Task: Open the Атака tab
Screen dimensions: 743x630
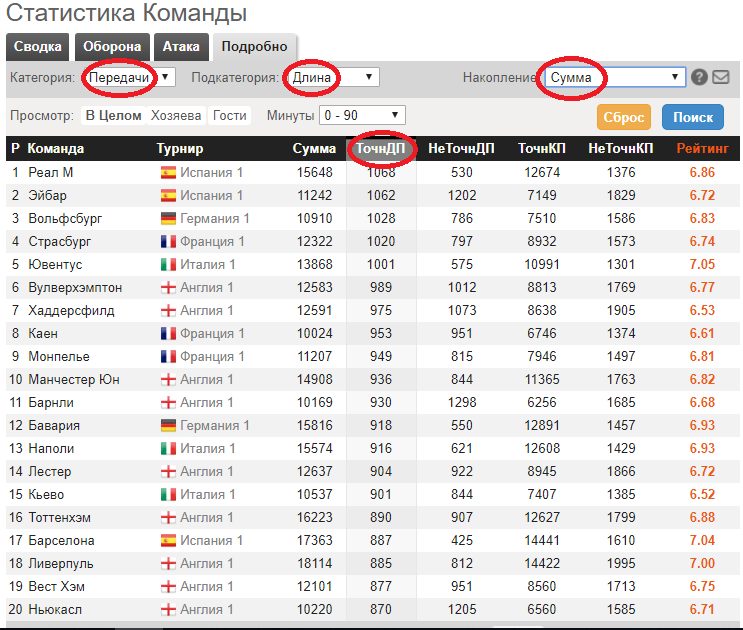Action: click(x=183, y=47)
